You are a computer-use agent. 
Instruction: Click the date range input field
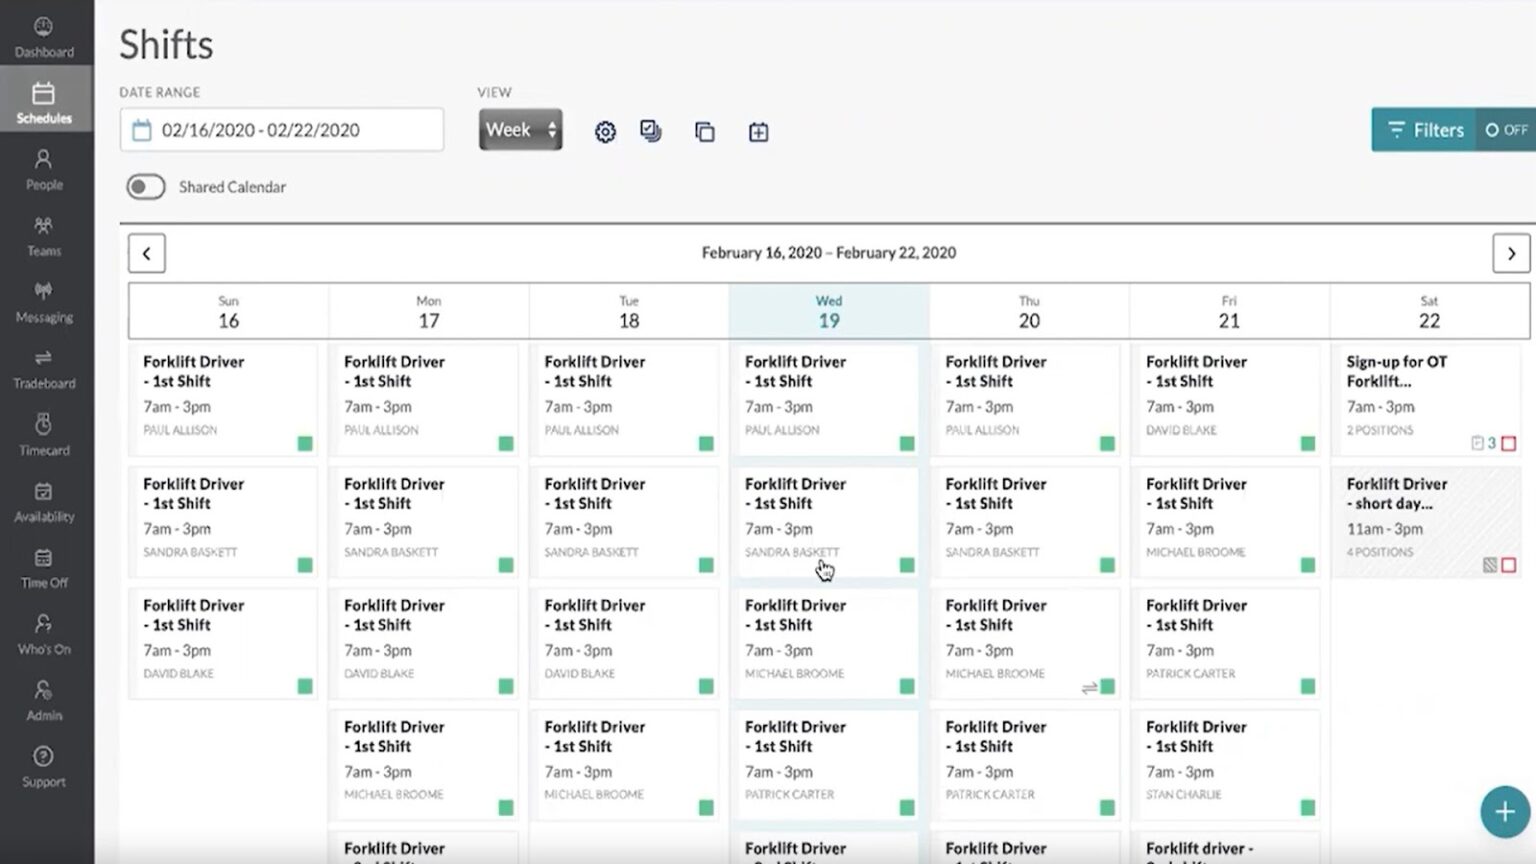(x=281, y=129)
